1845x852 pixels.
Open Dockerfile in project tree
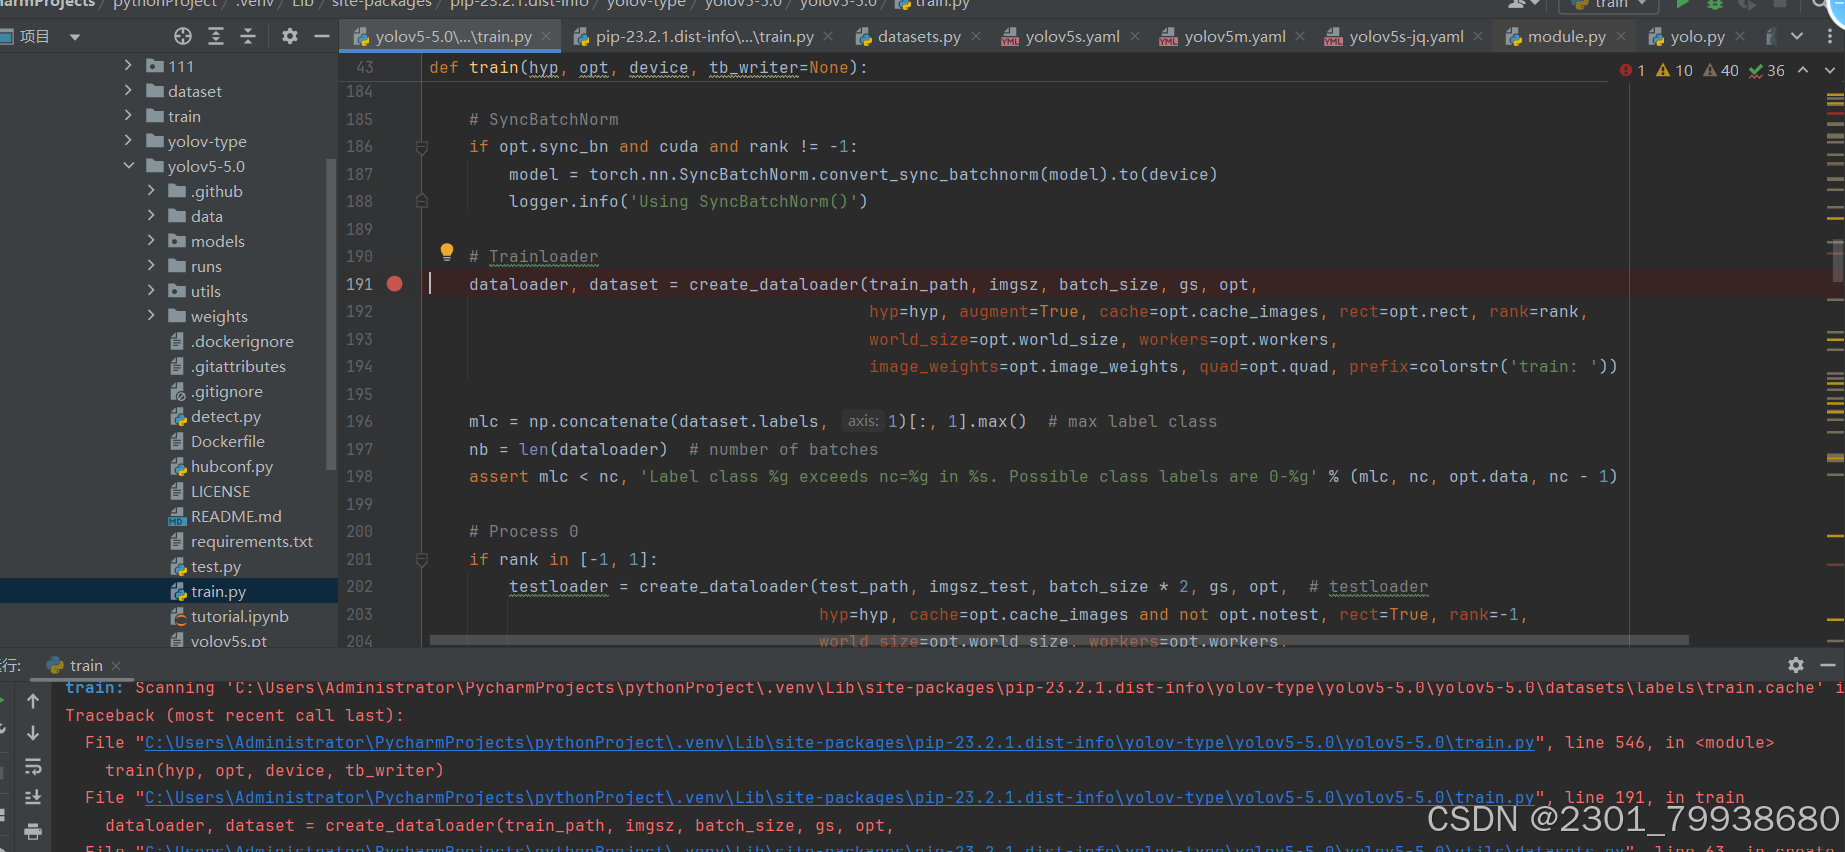point(228,441)
